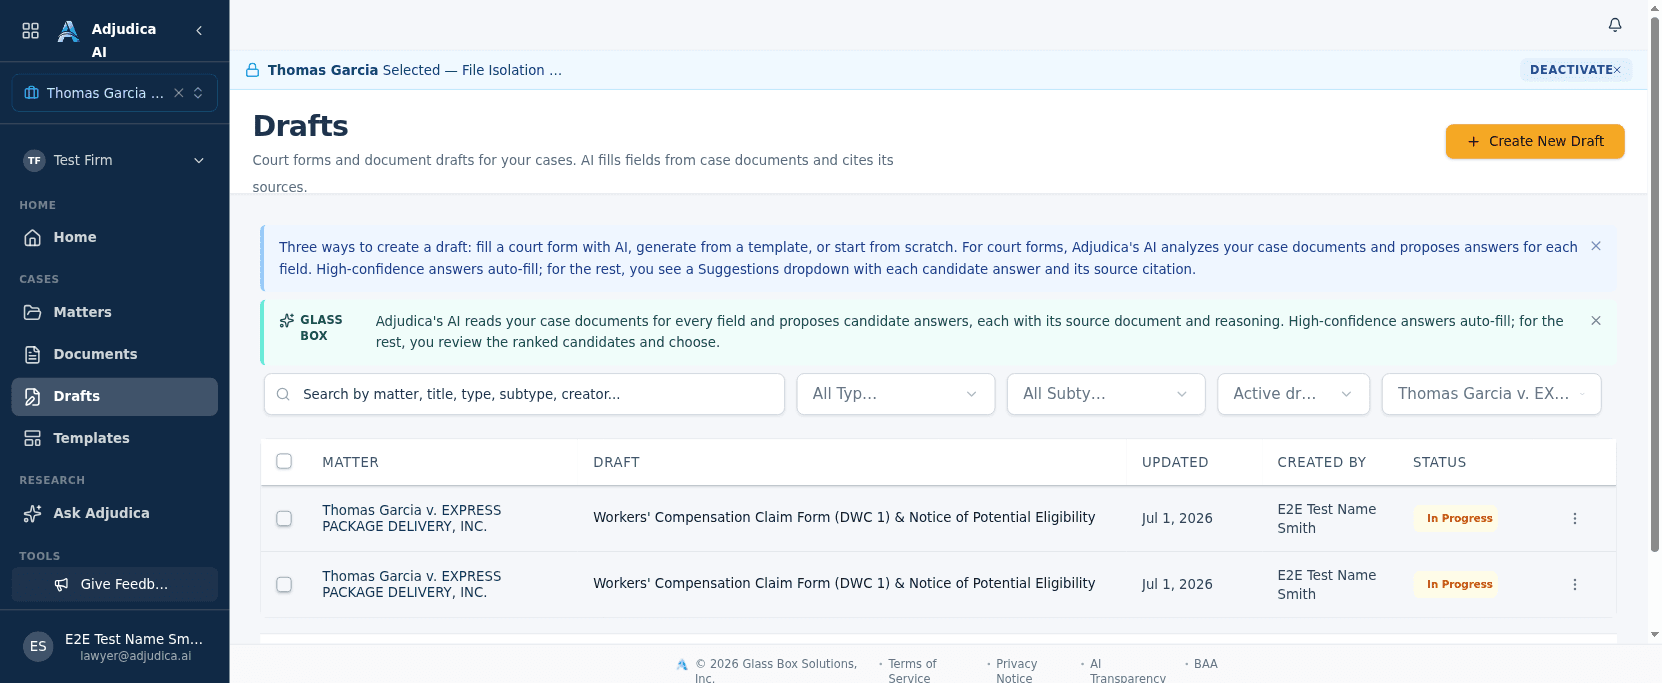Click the Give Feedback button
The image size is (1662, 683).
tap(114, 584)
